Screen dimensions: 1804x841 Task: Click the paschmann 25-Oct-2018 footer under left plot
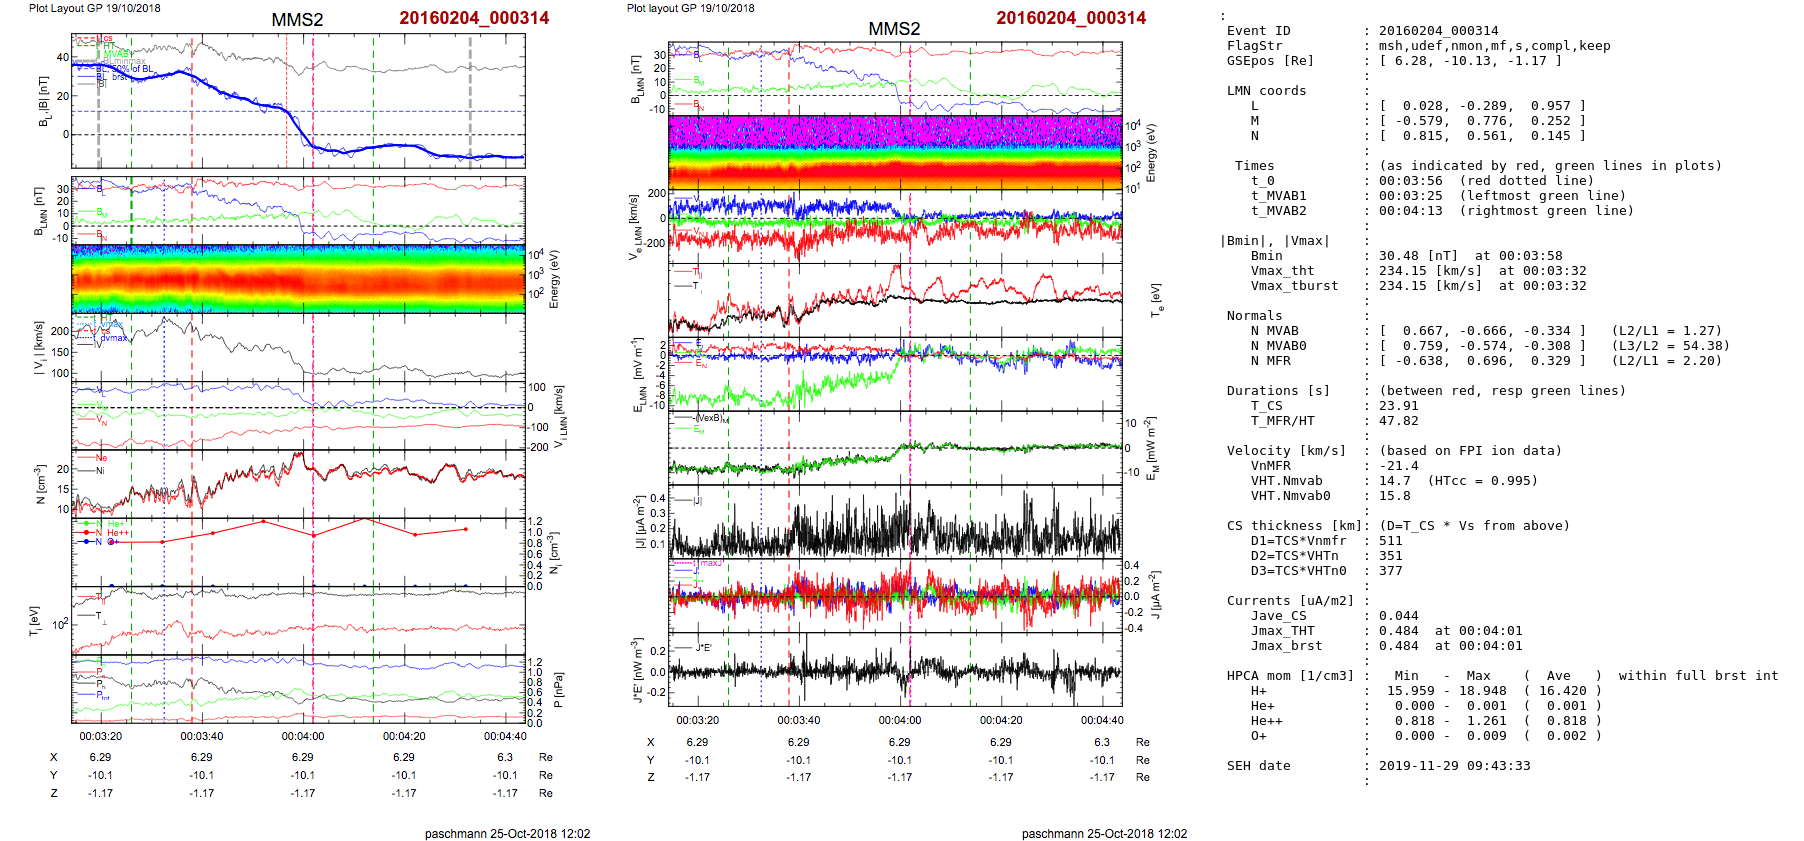click(x=507, y=833)
